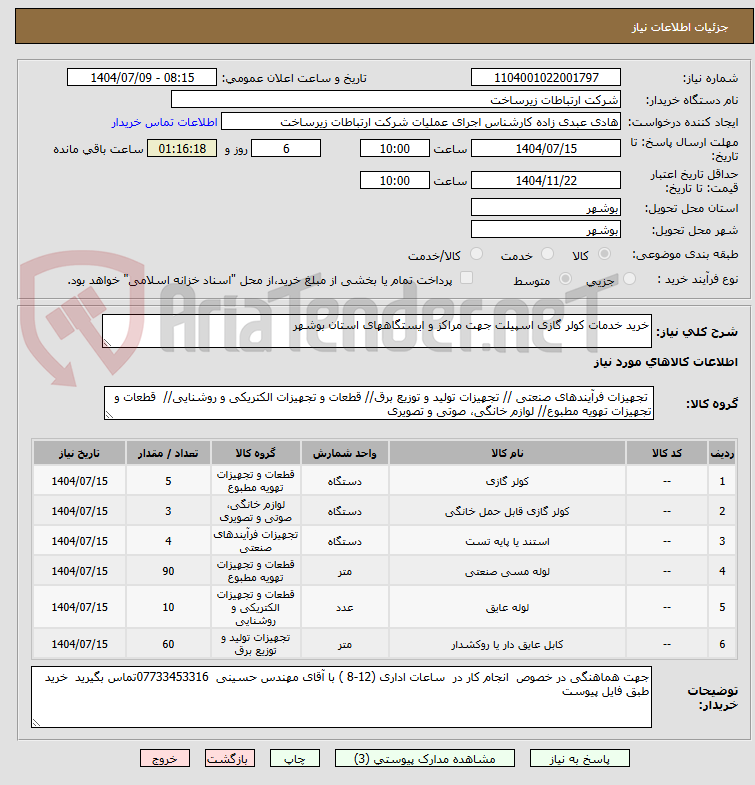Image resolution: width=755 pixels, height=785 pixels.
Task: Click the شماره نیاز number field
Action: (x=546, y=78)
